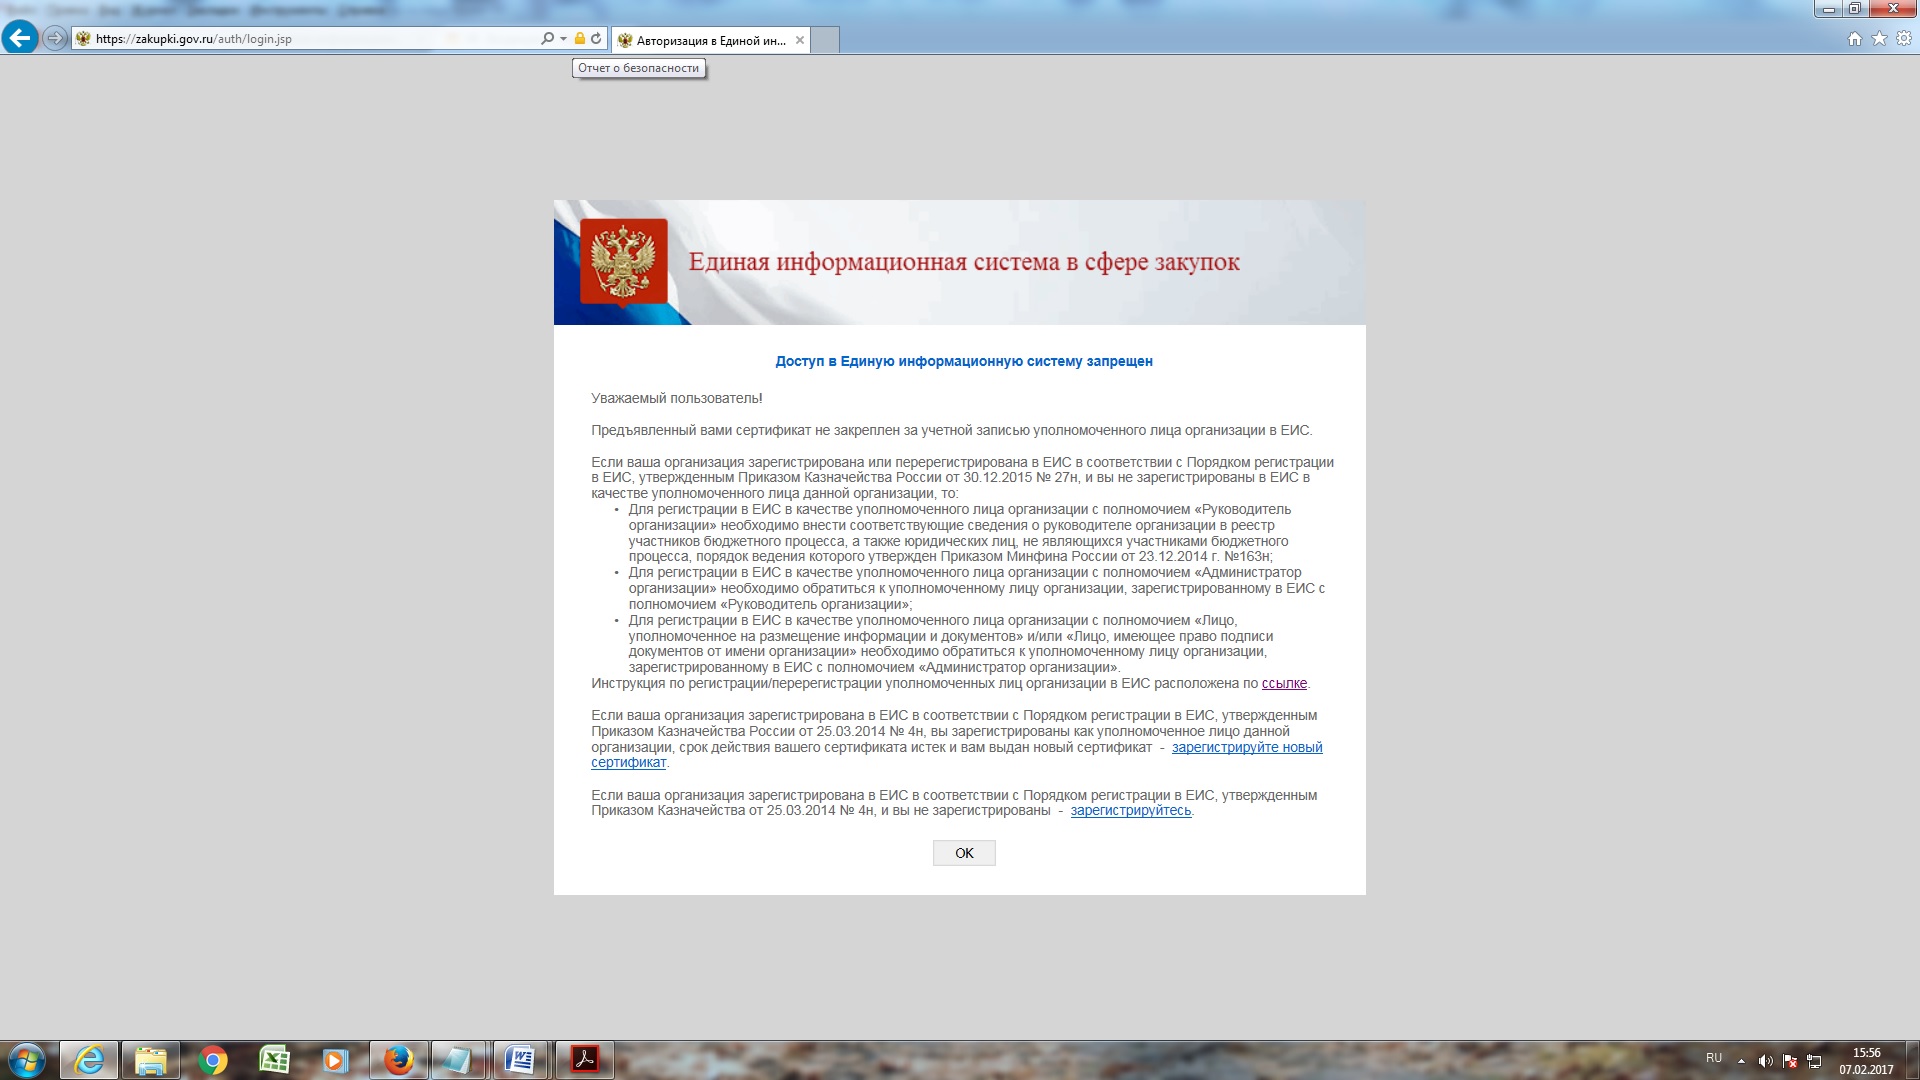The height and width of the screenshot is (1080, 1920).
Task: Open Favorites star icon
Action: click(x=1879, y=39)
